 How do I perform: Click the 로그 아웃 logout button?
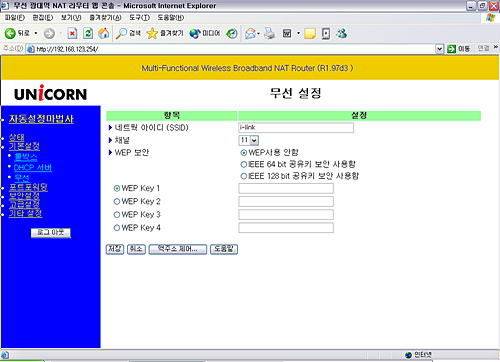51,233
